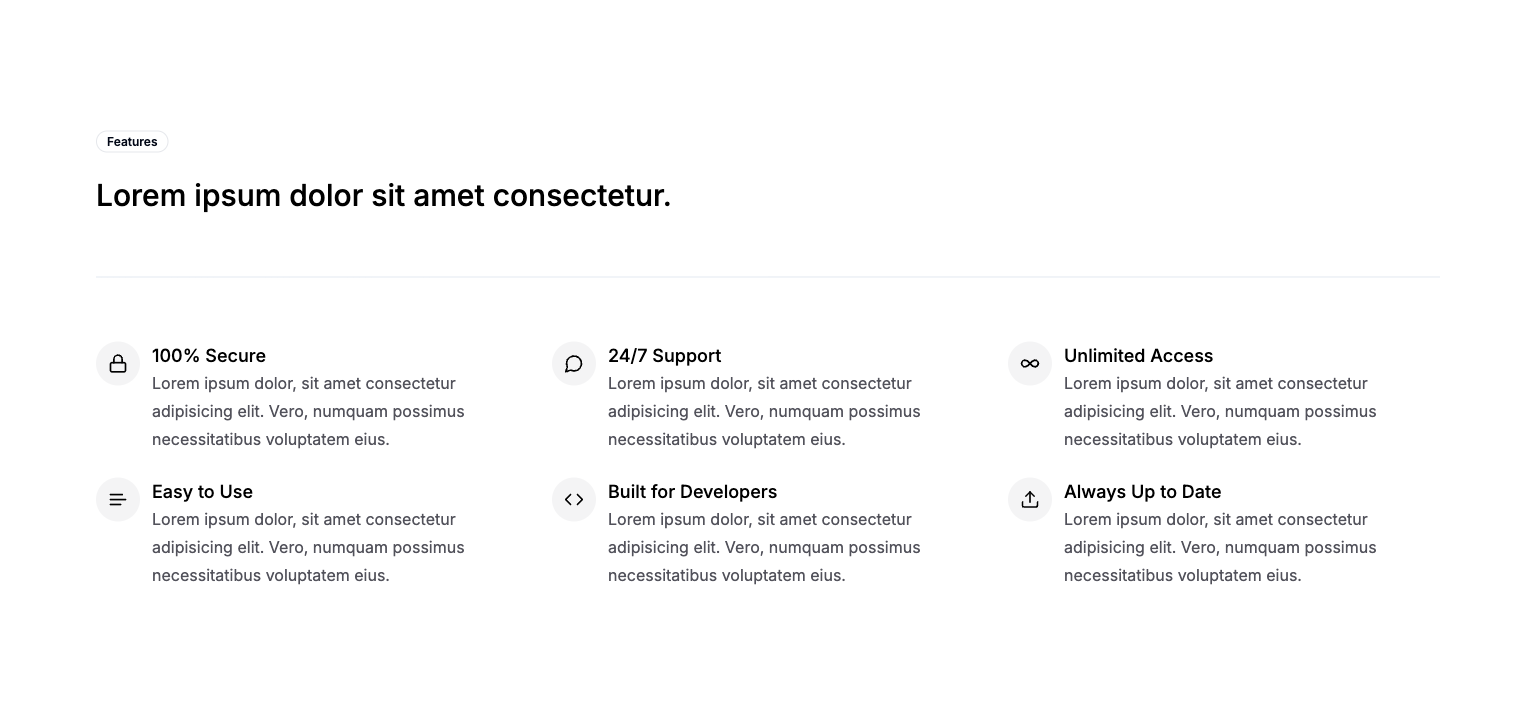1536x718 pixels.
Task: Click the text-lines icon beside Easy to Use
Action: point(118,499)
